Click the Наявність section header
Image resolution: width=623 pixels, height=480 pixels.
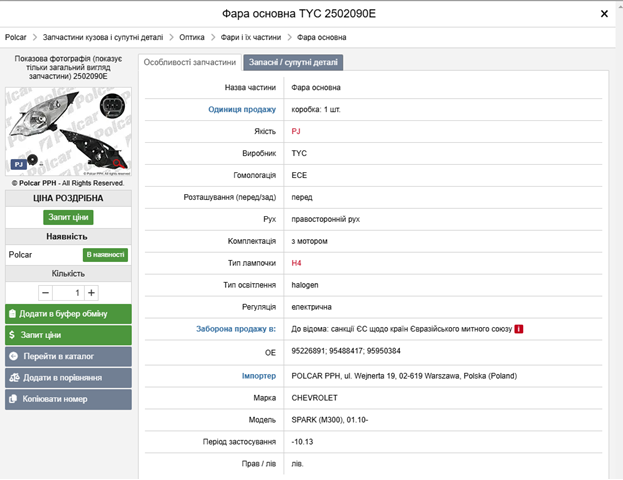point(68,236)
